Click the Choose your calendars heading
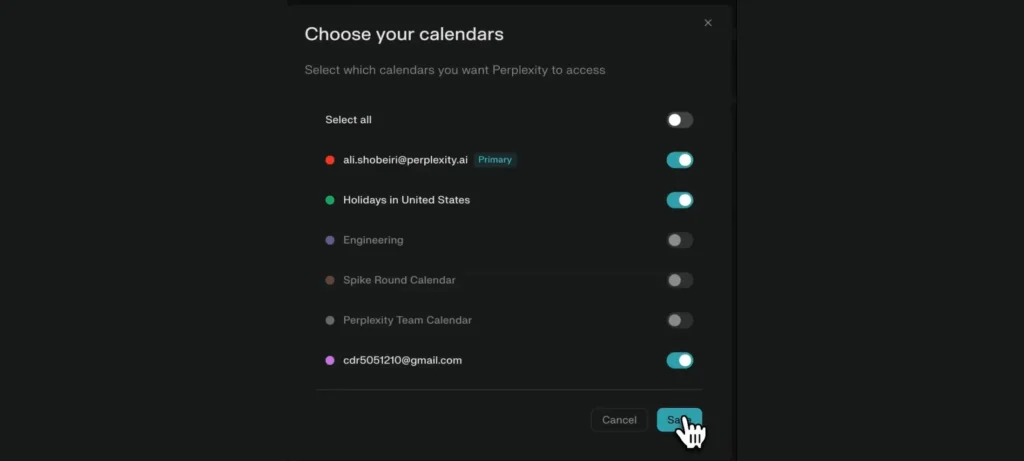Viewport: 1024px width, 461px height. (404, 35)
